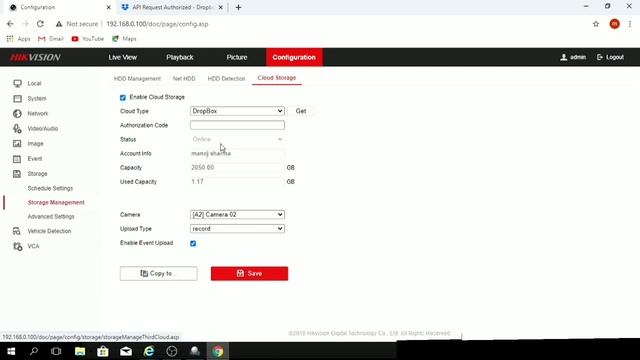Open the Configuration menu

tap(294, 57)
